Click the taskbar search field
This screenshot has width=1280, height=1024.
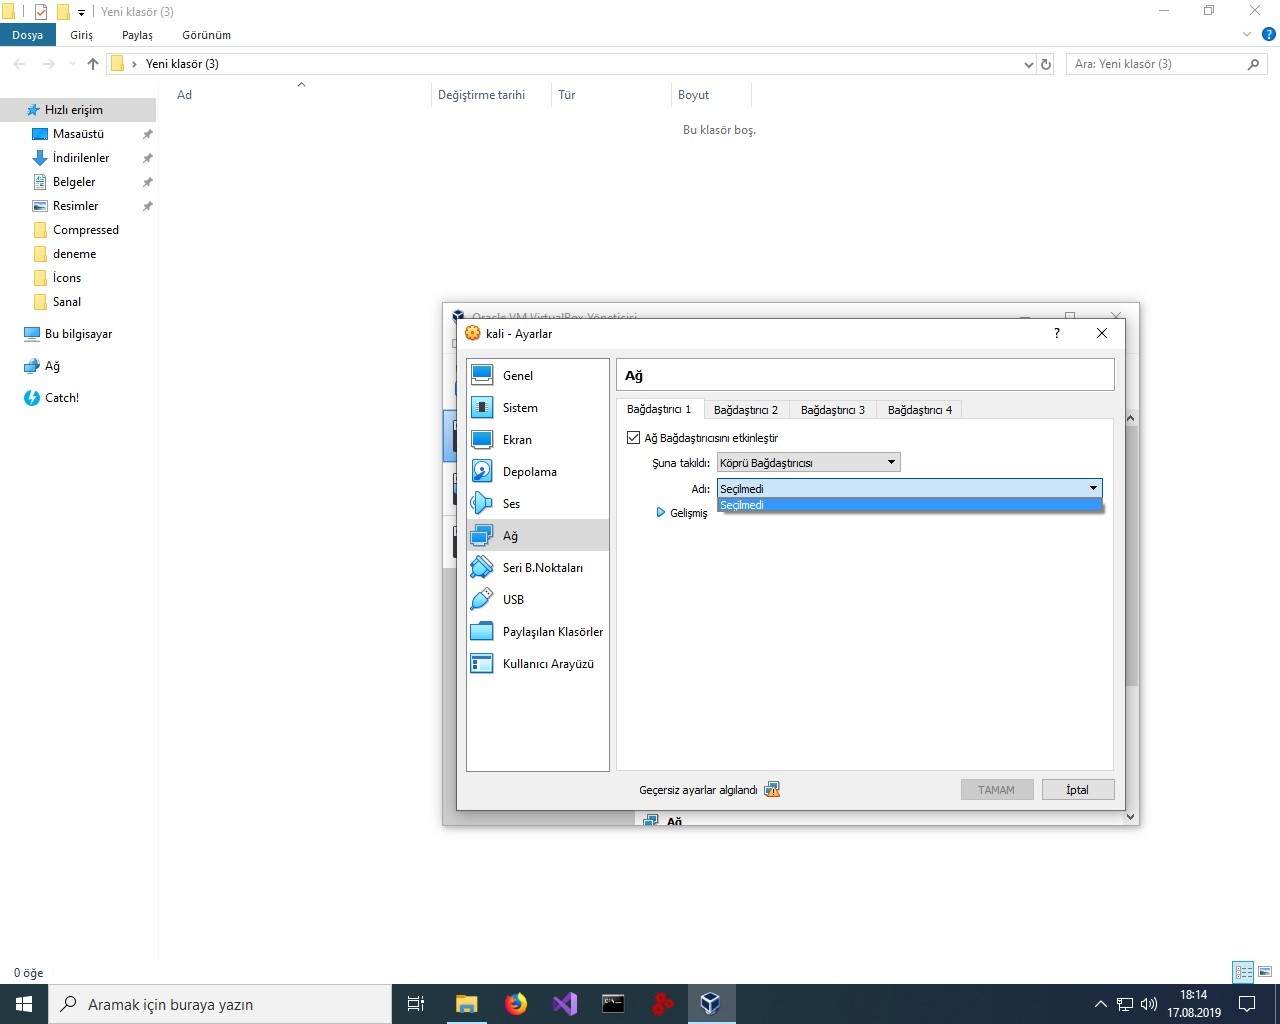220,1004
